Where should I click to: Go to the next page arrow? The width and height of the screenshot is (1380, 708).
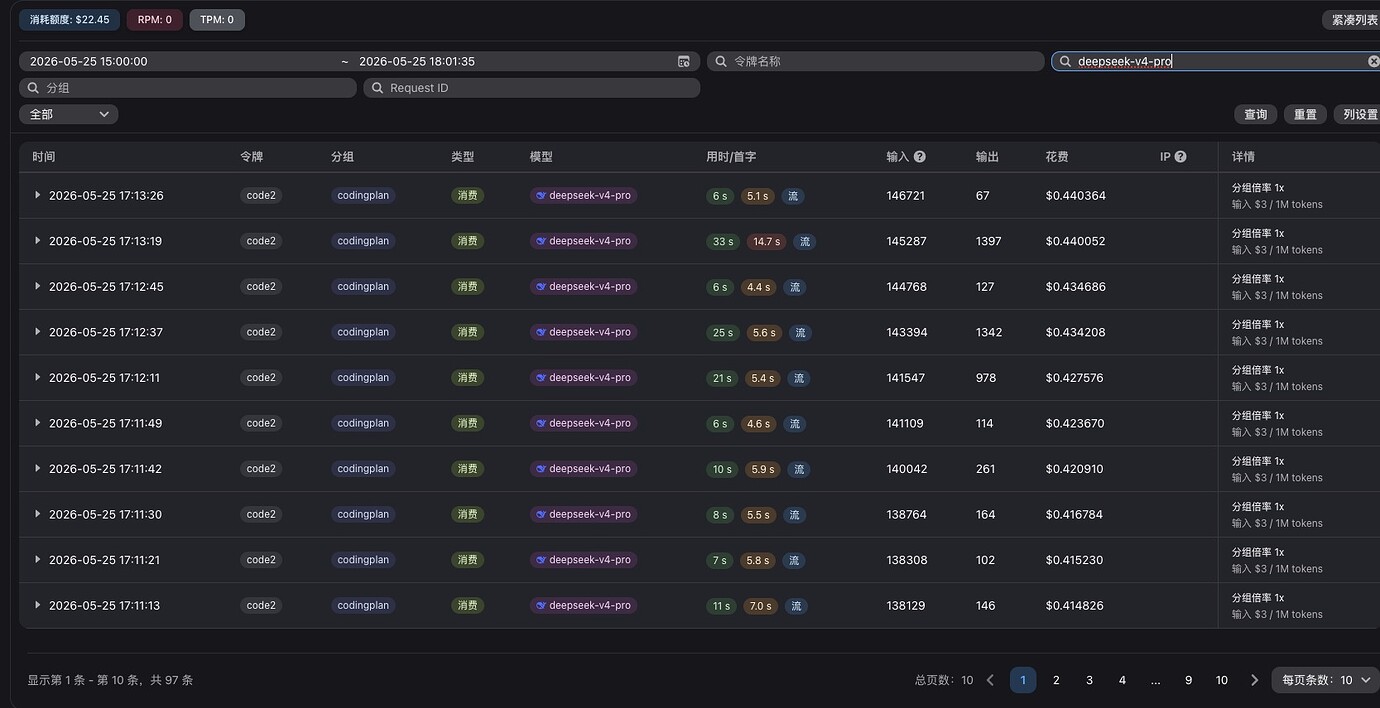pos(1254,680)
